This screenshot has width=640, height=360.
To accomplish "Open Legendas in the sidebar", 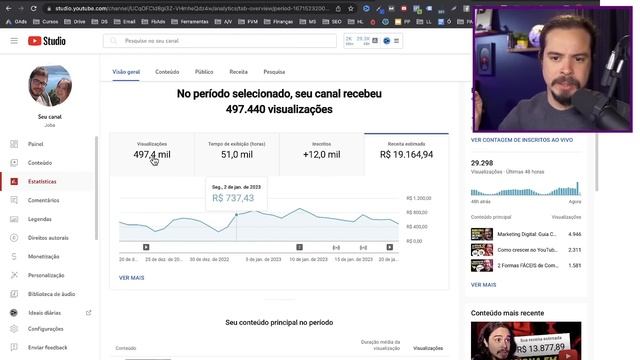I will [x=40, y=219].
